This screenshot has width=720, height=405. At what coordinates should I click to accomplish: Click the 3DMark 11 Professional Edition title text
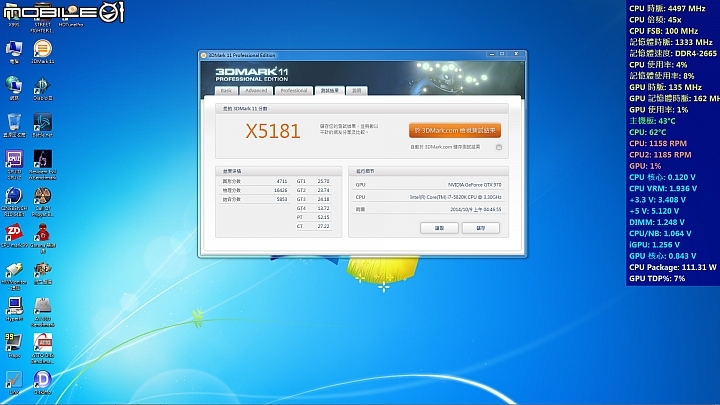pyautogui.click(x=242, y=55)
